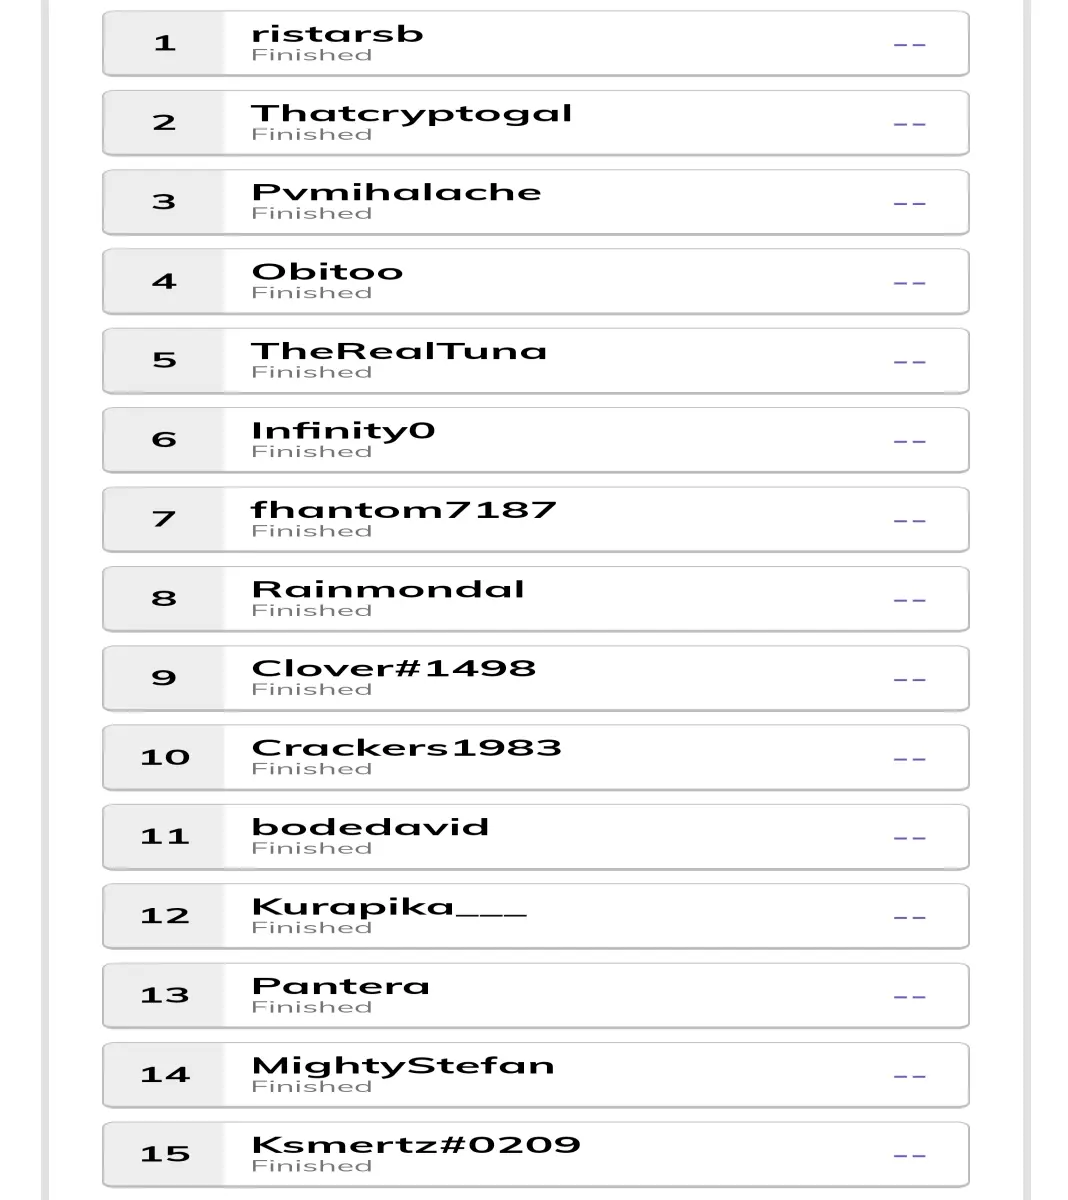Click the Kurapika___ player name
The width and height of the screenshot is (1068, 1200).
[x=389, y=907]
